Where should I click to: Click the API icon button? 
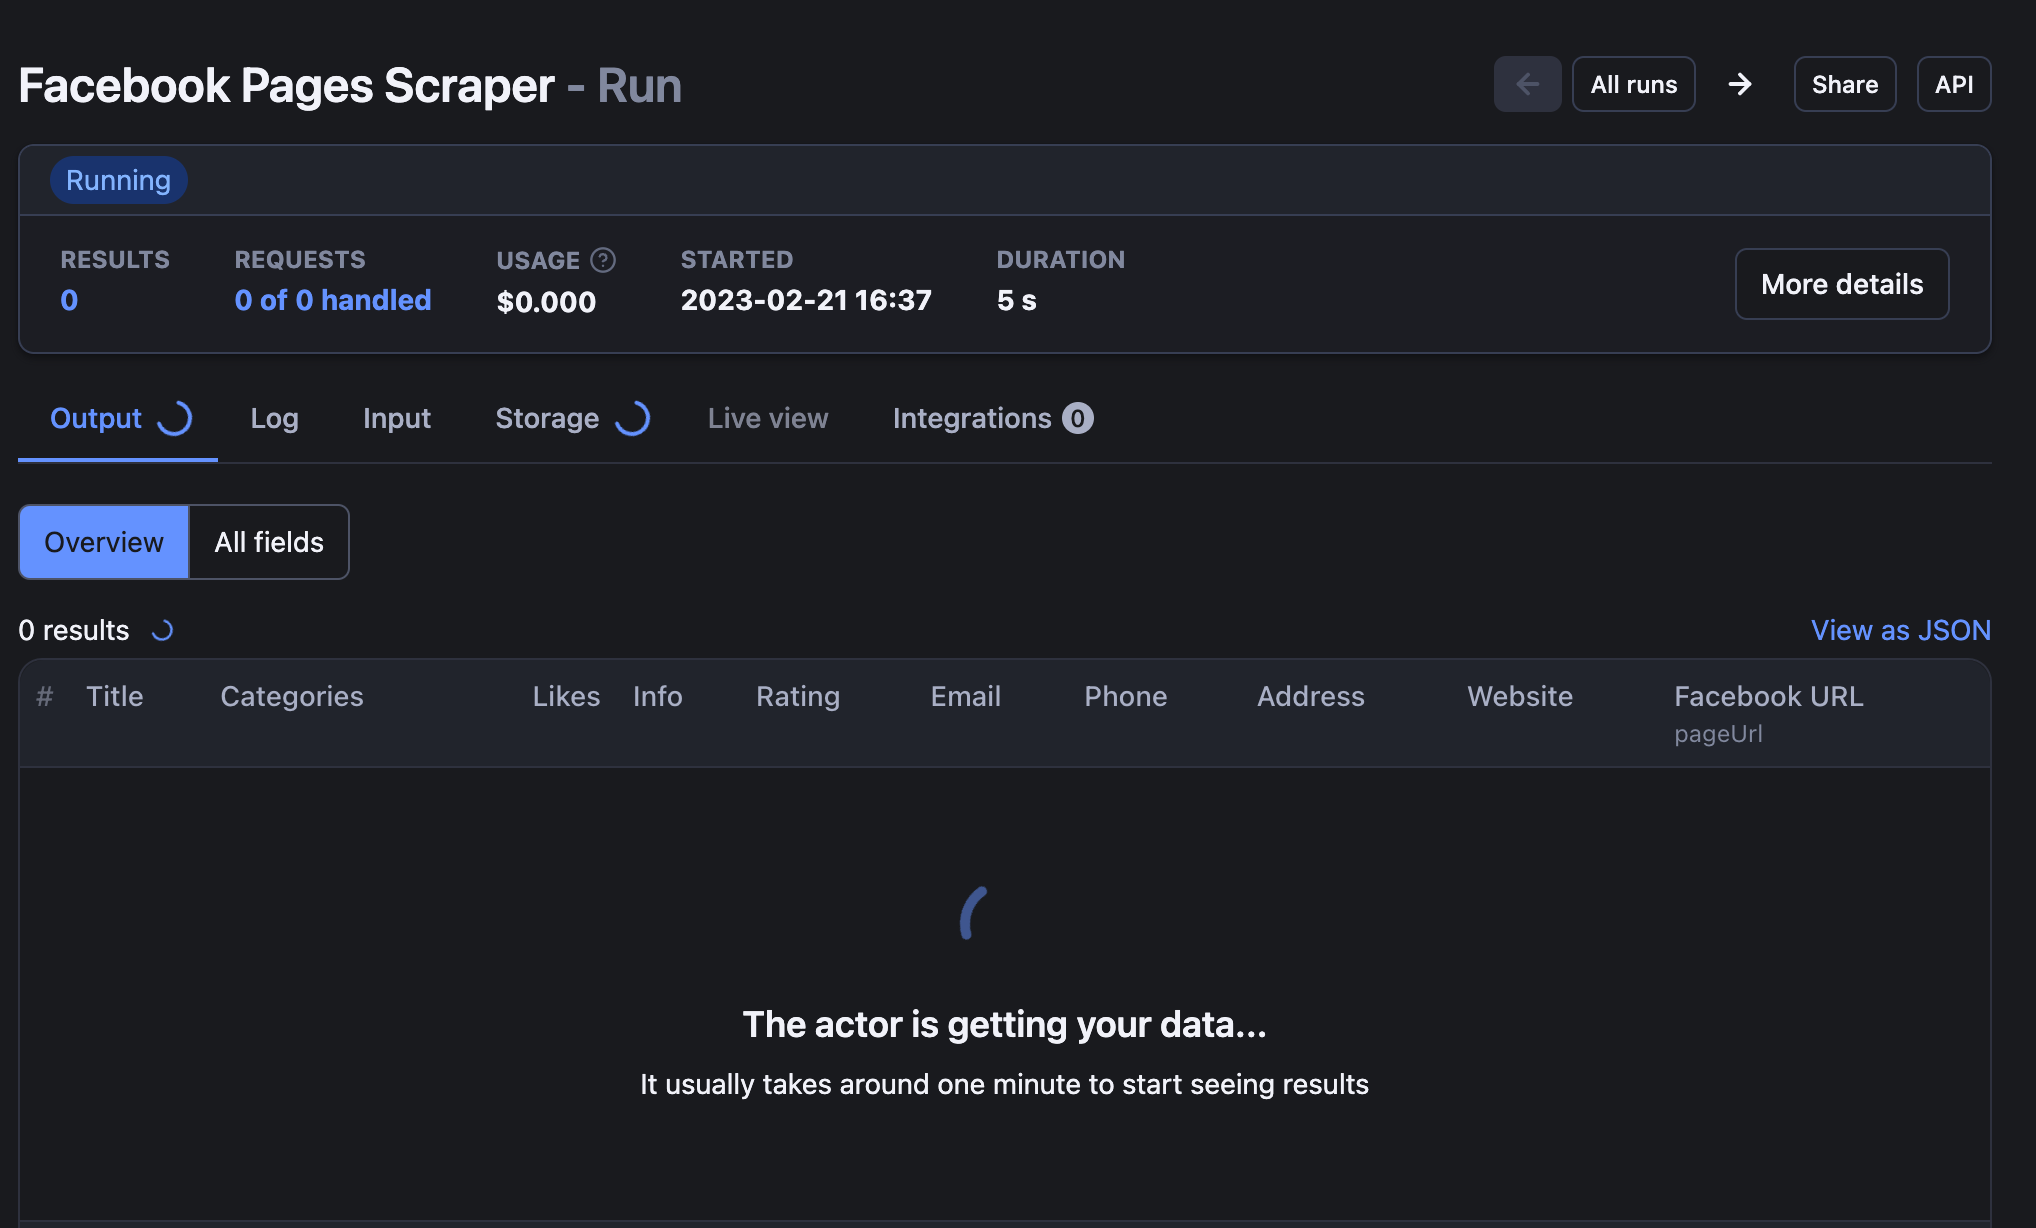[x=1955, y=83]
